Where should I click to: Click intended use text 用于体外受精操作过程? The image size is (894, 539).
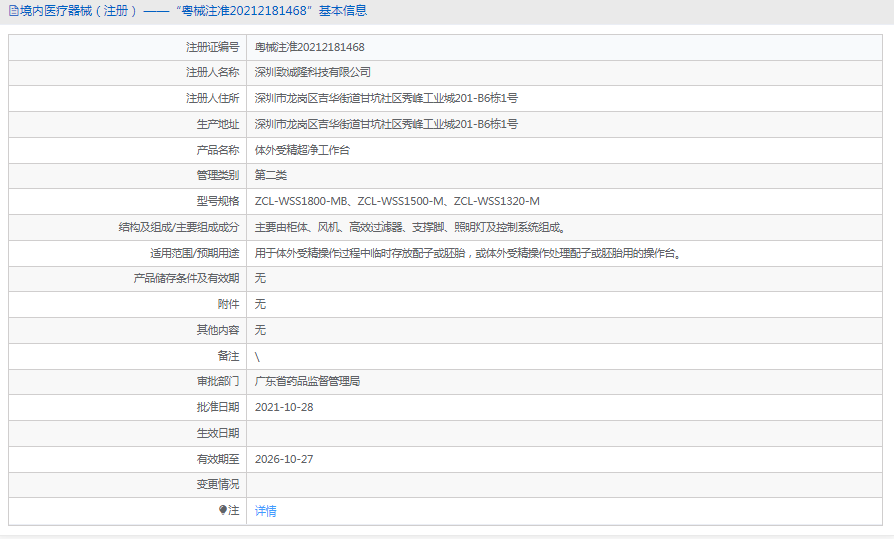click(x=468, y=253)
